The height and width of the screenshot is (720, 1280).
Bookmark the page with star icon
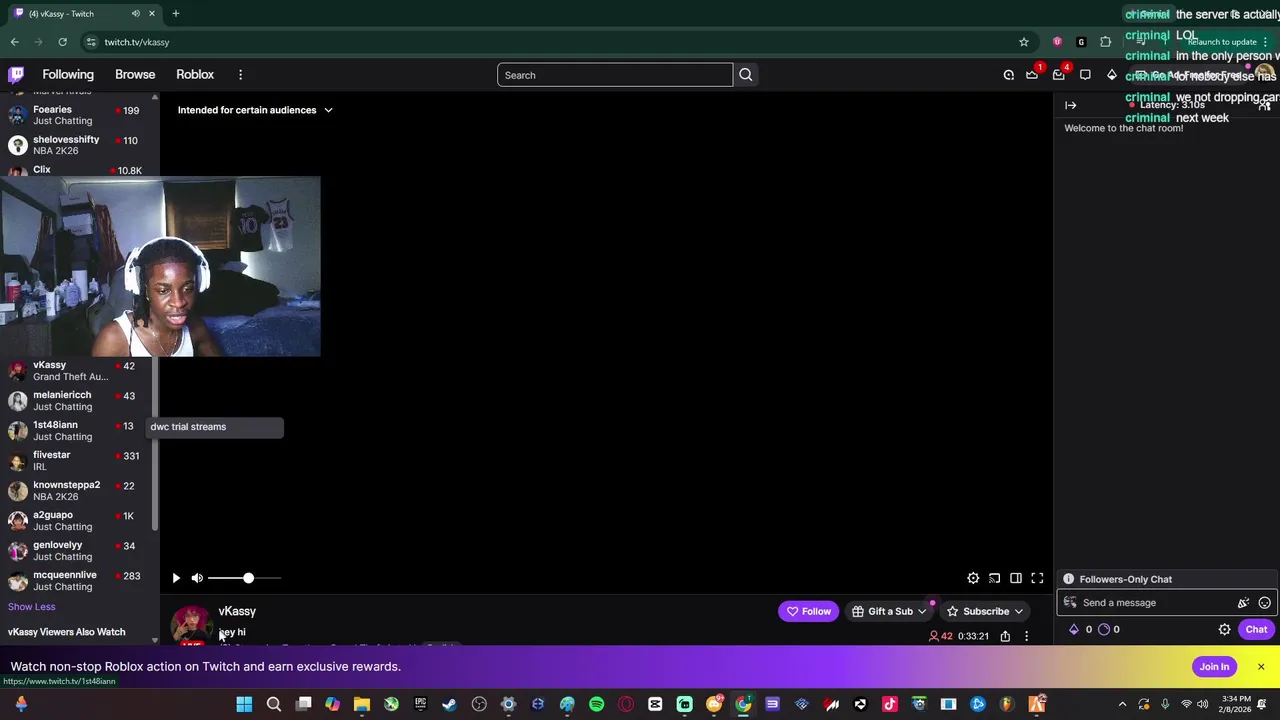[1024, 42]
